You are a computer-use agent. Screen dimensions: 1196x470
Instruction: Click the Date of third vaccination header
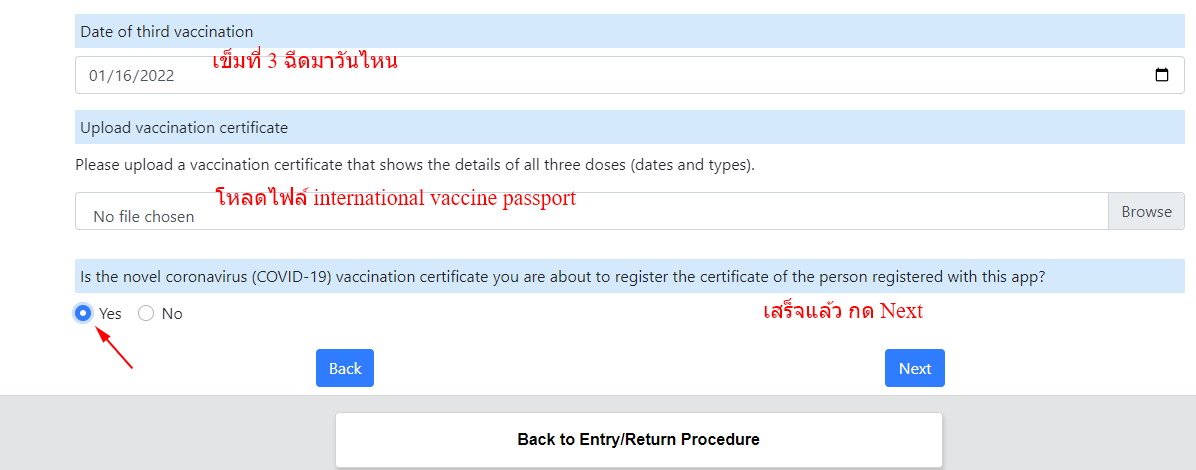(629, 31)
